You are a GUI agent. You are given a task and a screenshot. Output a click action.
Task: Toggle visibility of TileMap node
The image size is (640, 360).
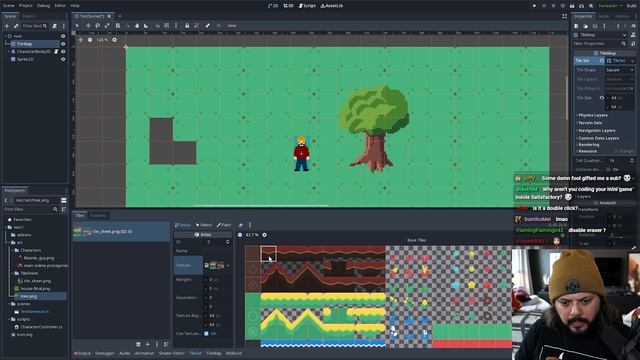coord(63,44)
